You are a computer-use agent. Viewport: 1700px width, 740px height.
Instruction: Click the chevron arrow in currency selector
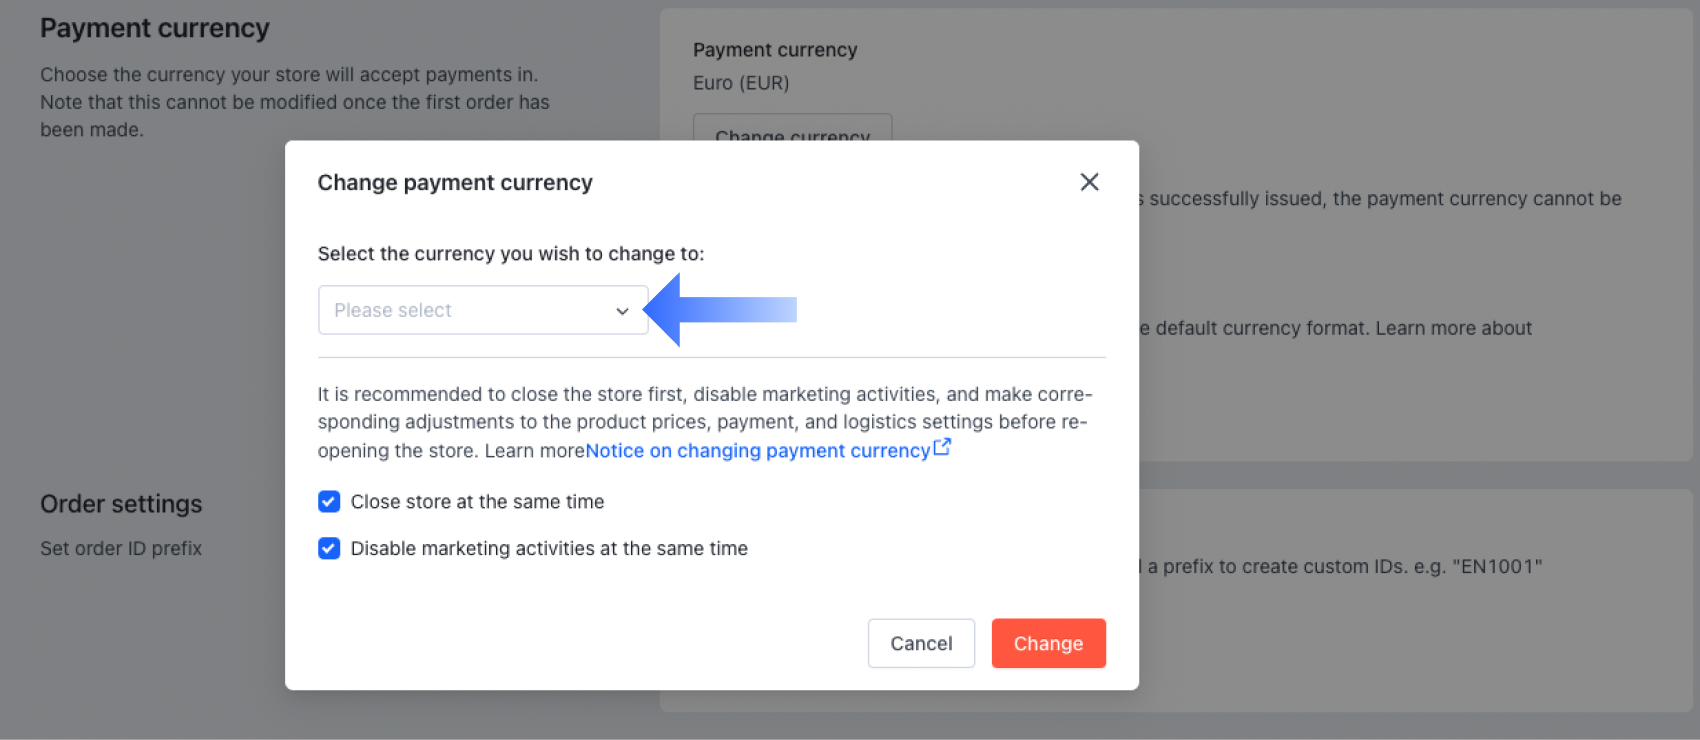pyautogui.click(x=622, y=311)
